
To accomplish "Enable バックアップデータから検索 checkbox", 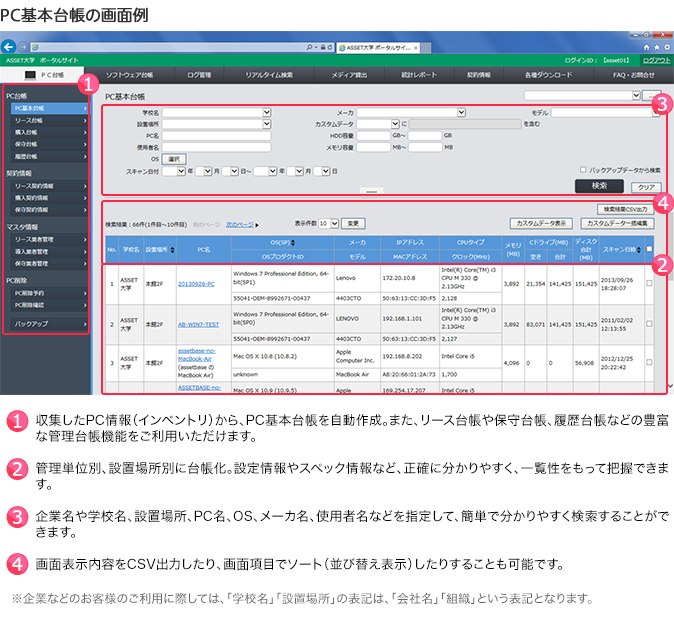I will point(583,170).
